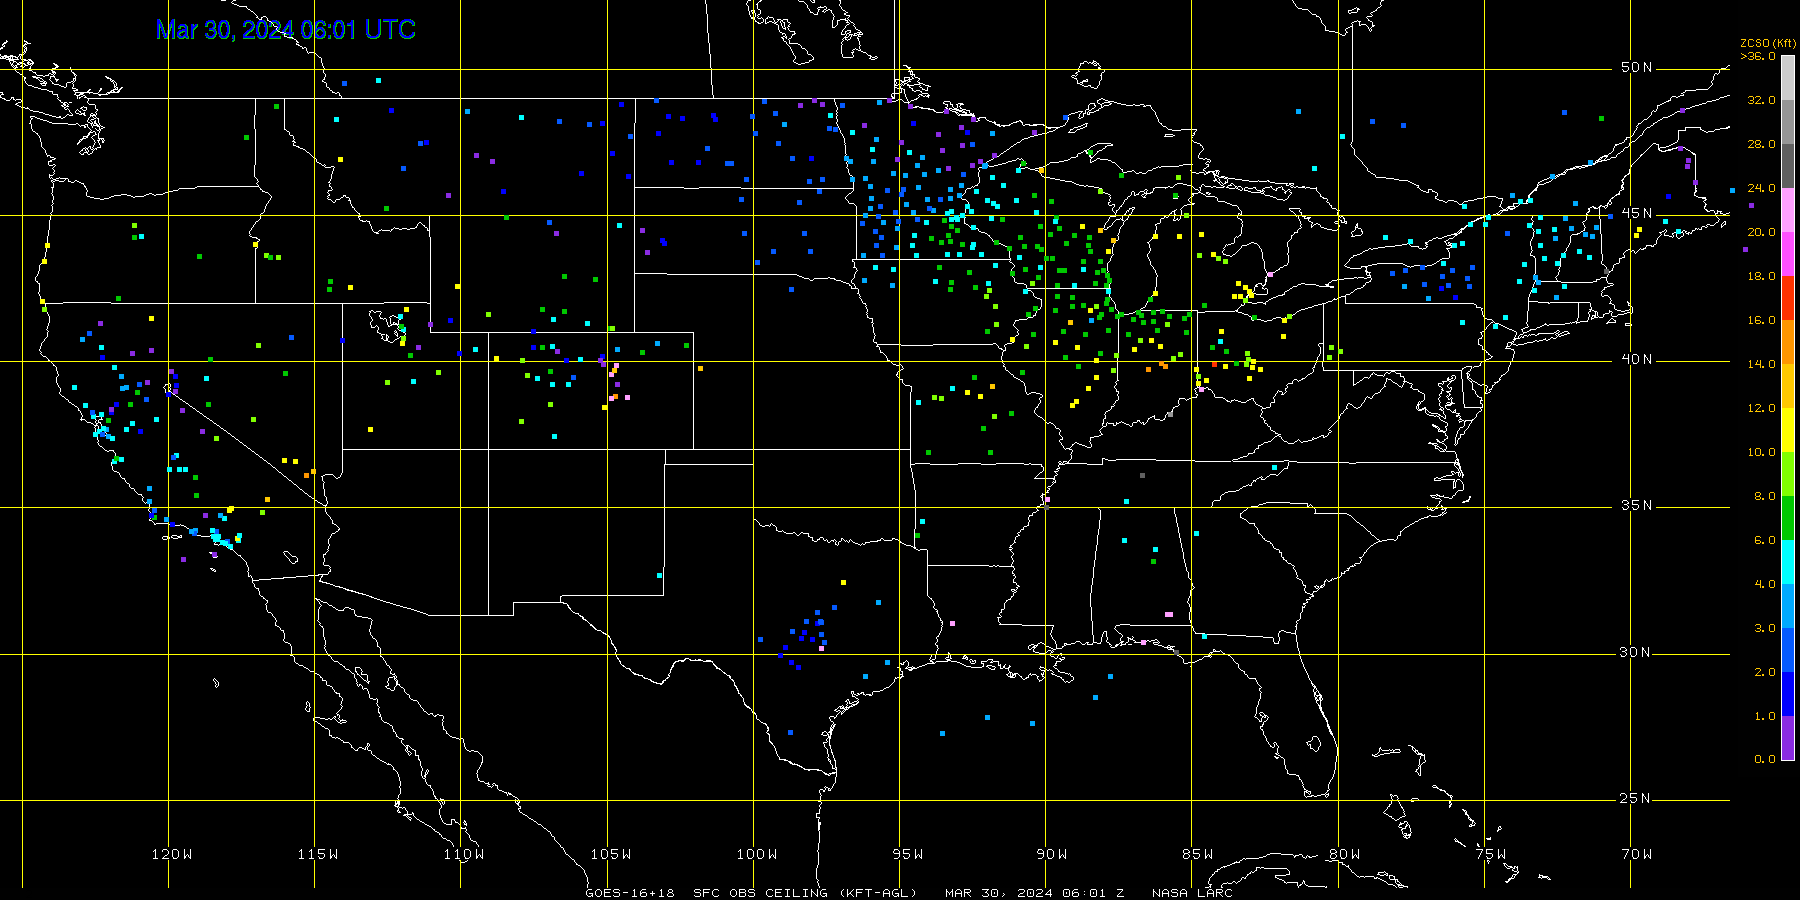Click the "1.0" legend label

(x=1765, y=716)
